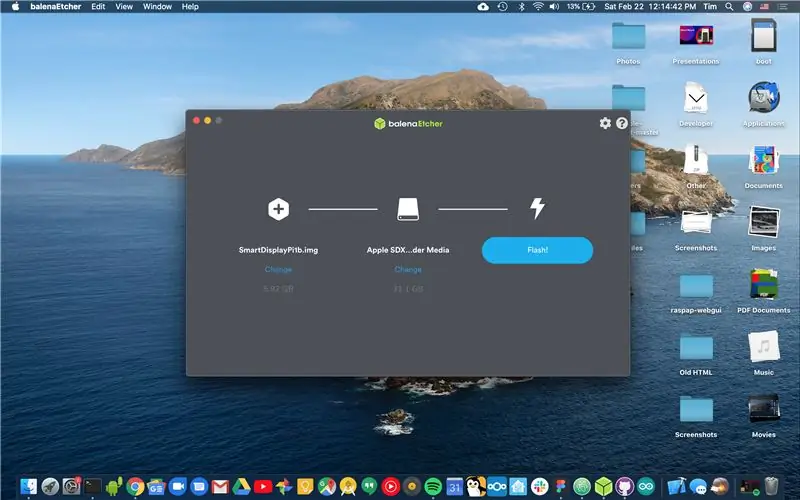
Task: Click the target drive icon in Etcher
Action: [408, 209]
